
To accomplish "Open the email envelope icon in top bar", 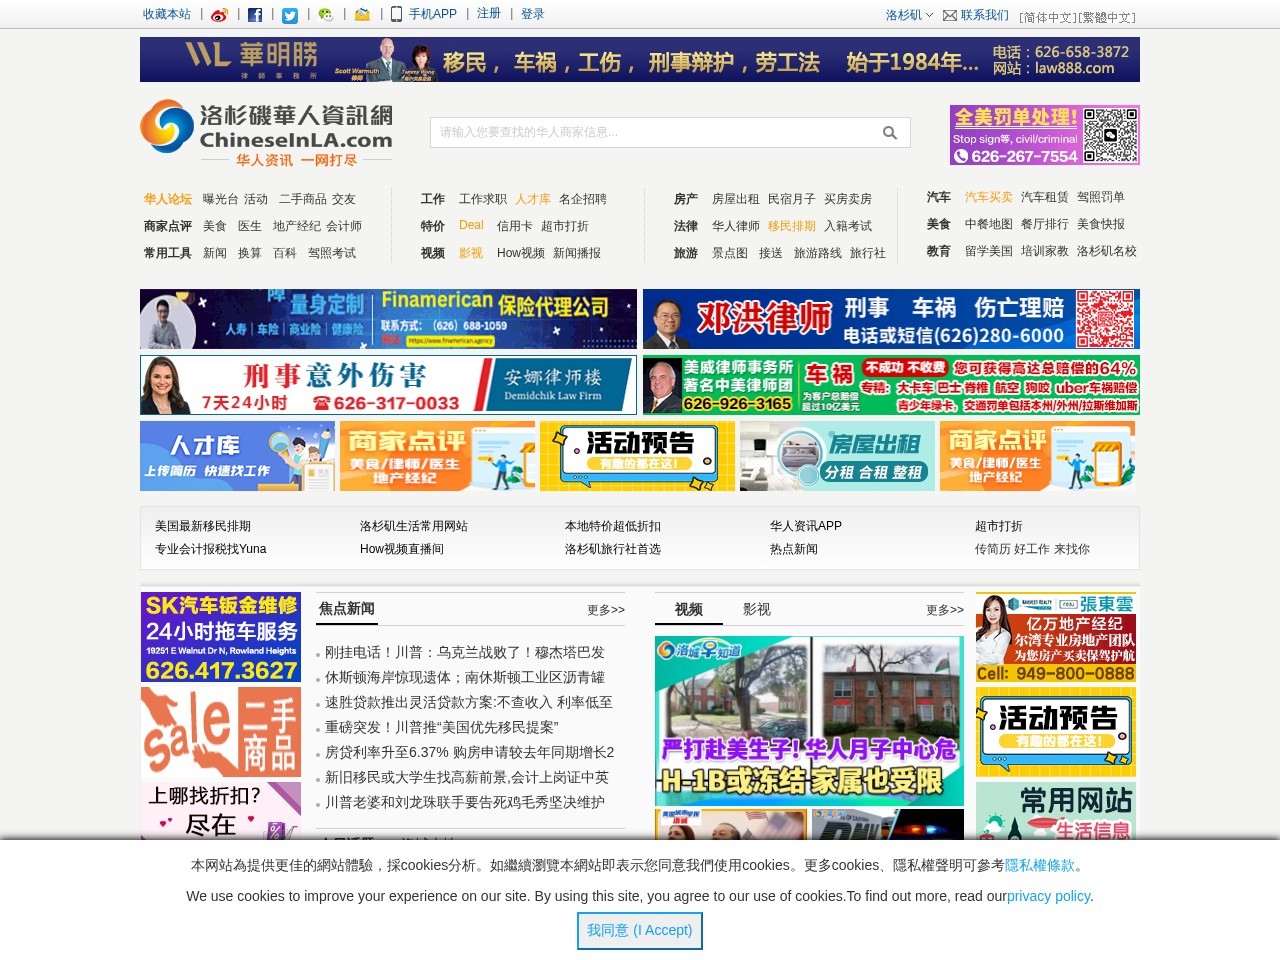I will (362, 15).
